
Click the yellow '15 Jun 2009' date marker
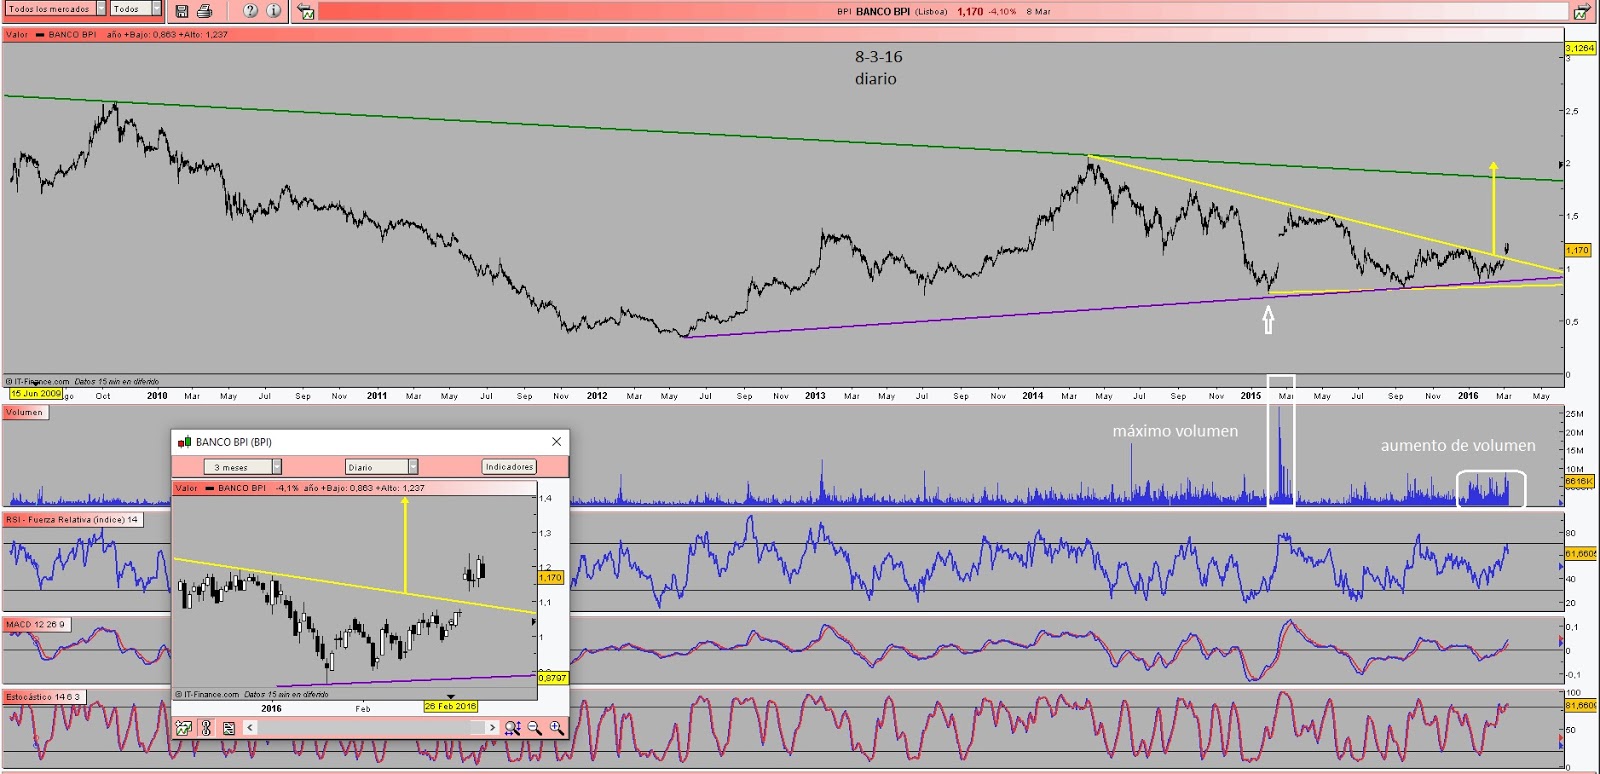[36, 394]
